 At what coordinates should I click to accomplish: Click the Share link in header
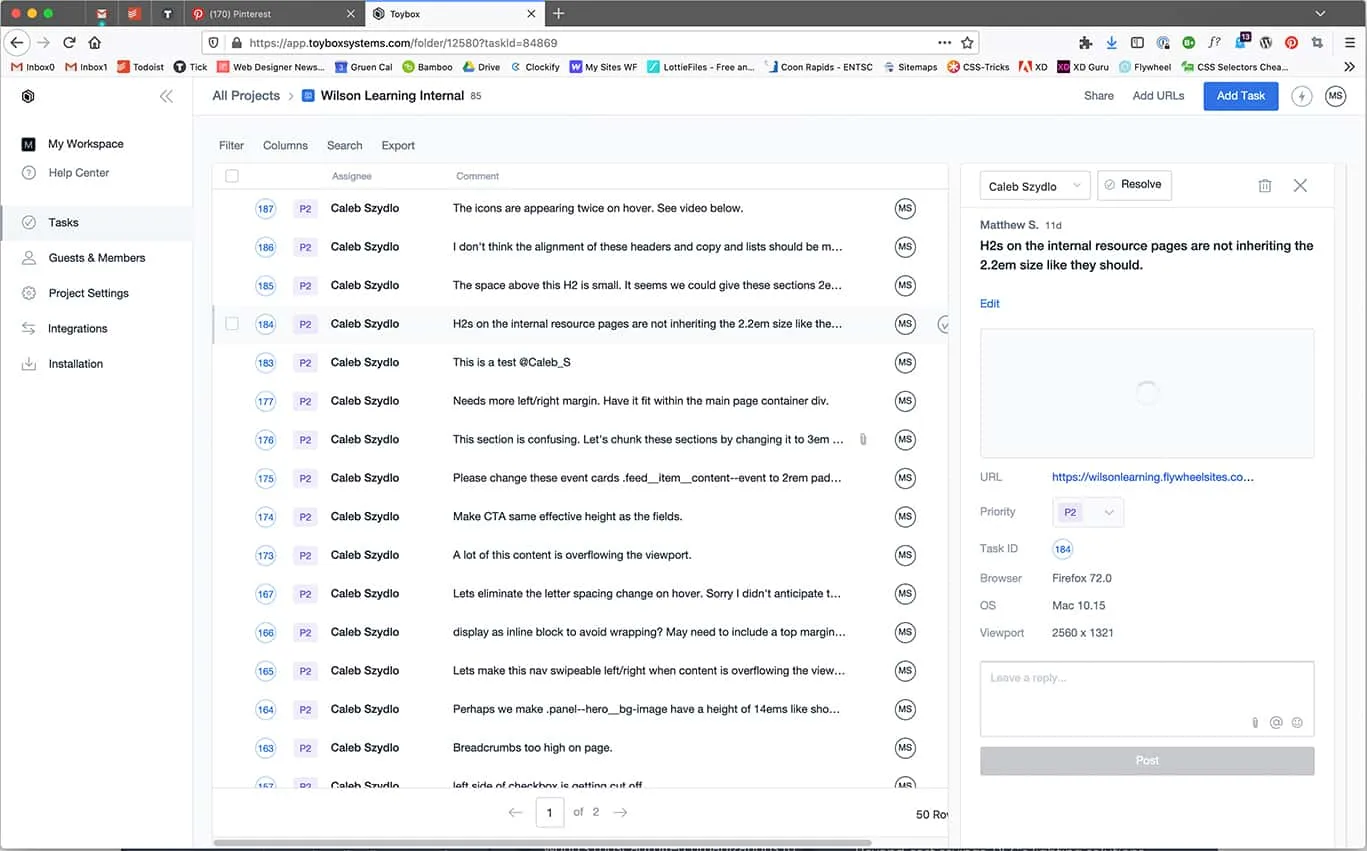(1098, 96)
